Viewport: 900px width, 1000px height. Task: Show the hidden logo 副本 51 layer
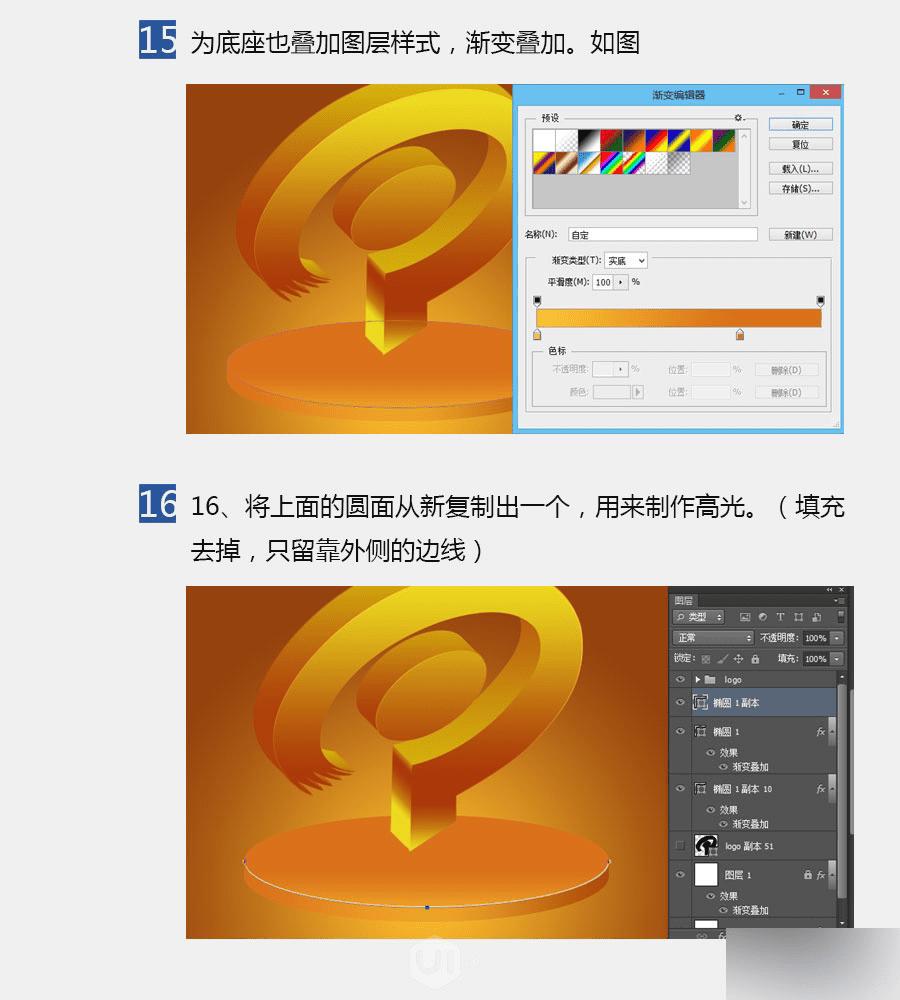click(x=680, y=845)
